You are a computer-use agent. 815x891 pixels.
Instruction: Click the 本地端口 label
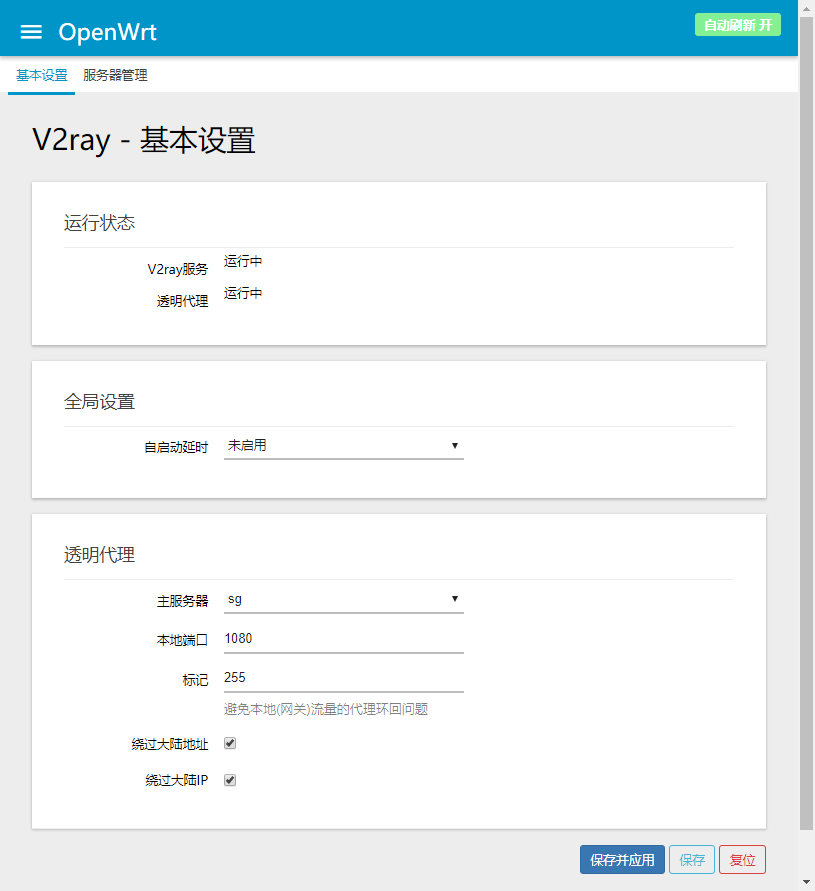182,640
